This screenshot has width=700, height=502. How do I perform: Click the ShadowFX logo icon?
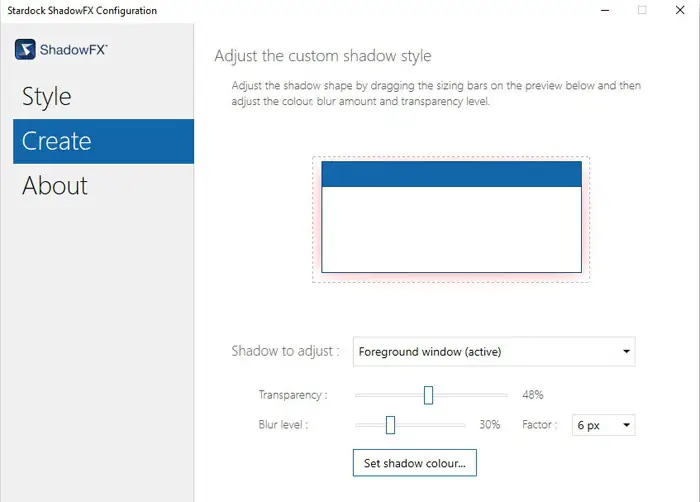[26, 50]
